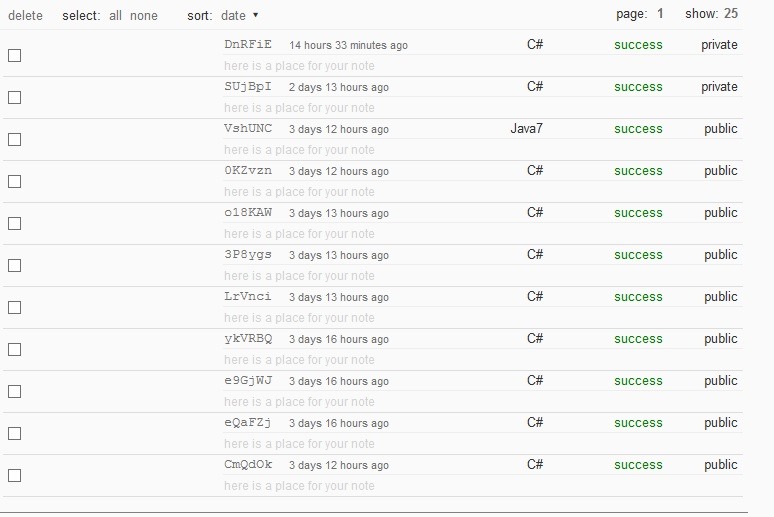The image size is (774, 517).
Task: Open the eQaFZj code link
Action: click(x=248, y=422)
